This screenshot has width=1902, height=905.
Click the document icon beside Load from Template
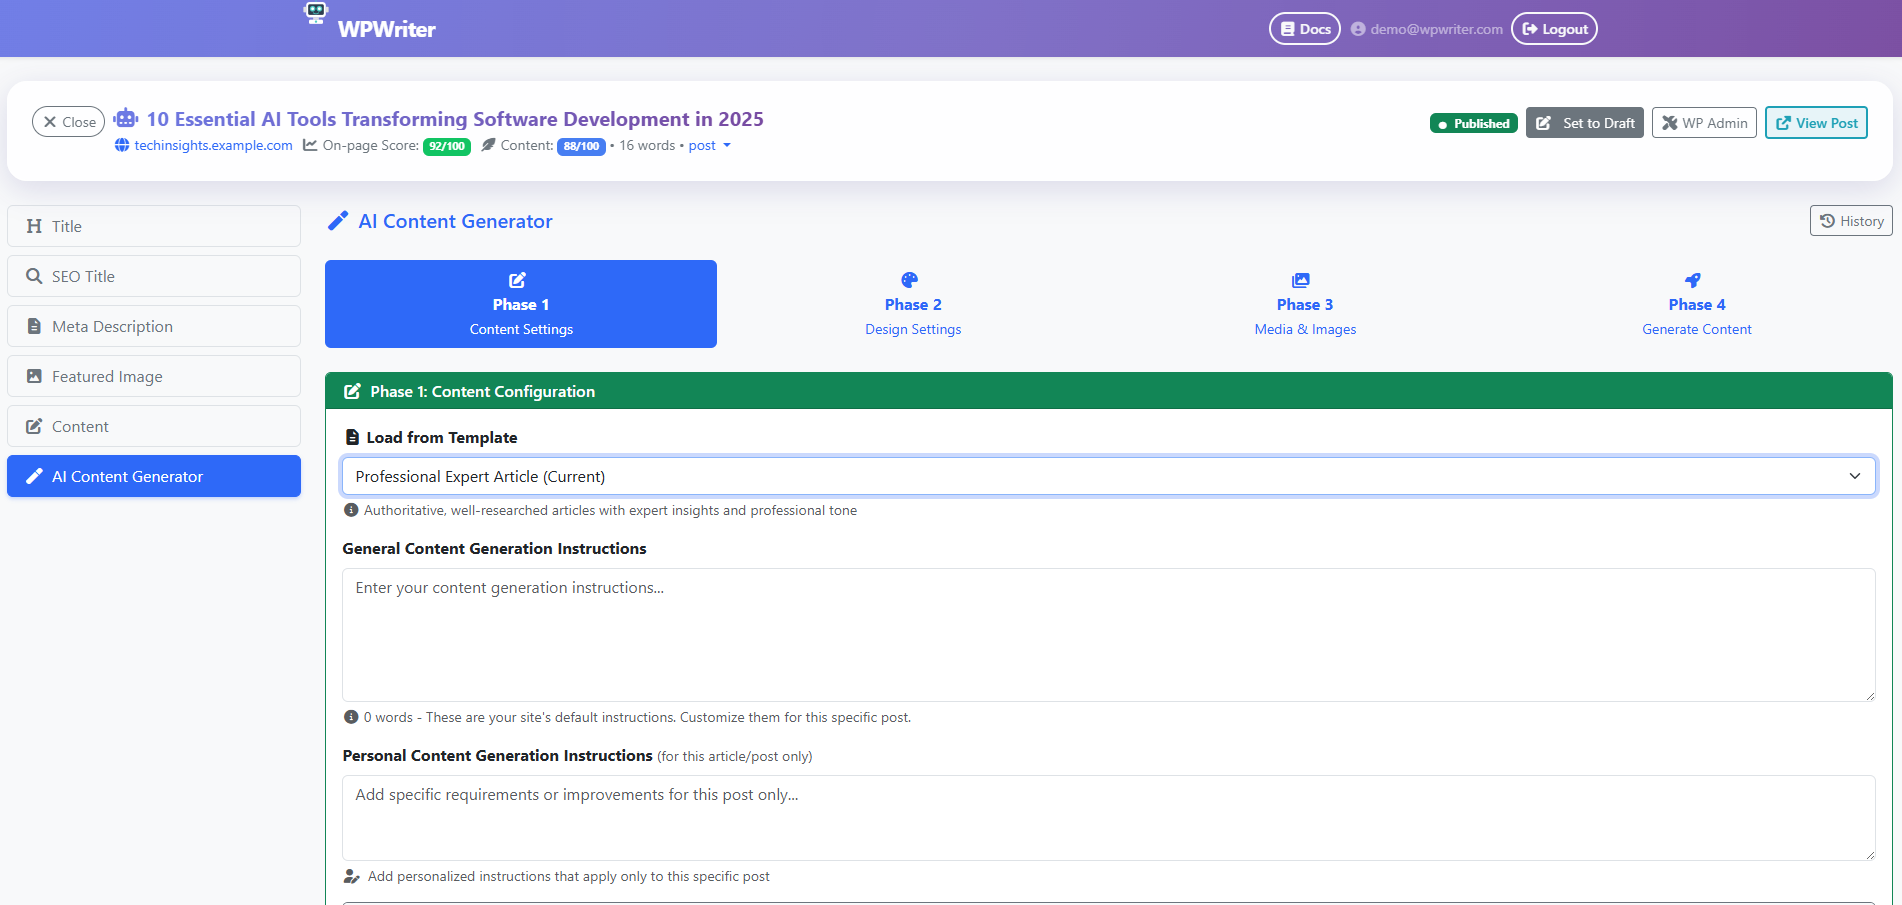click(352, 437)
